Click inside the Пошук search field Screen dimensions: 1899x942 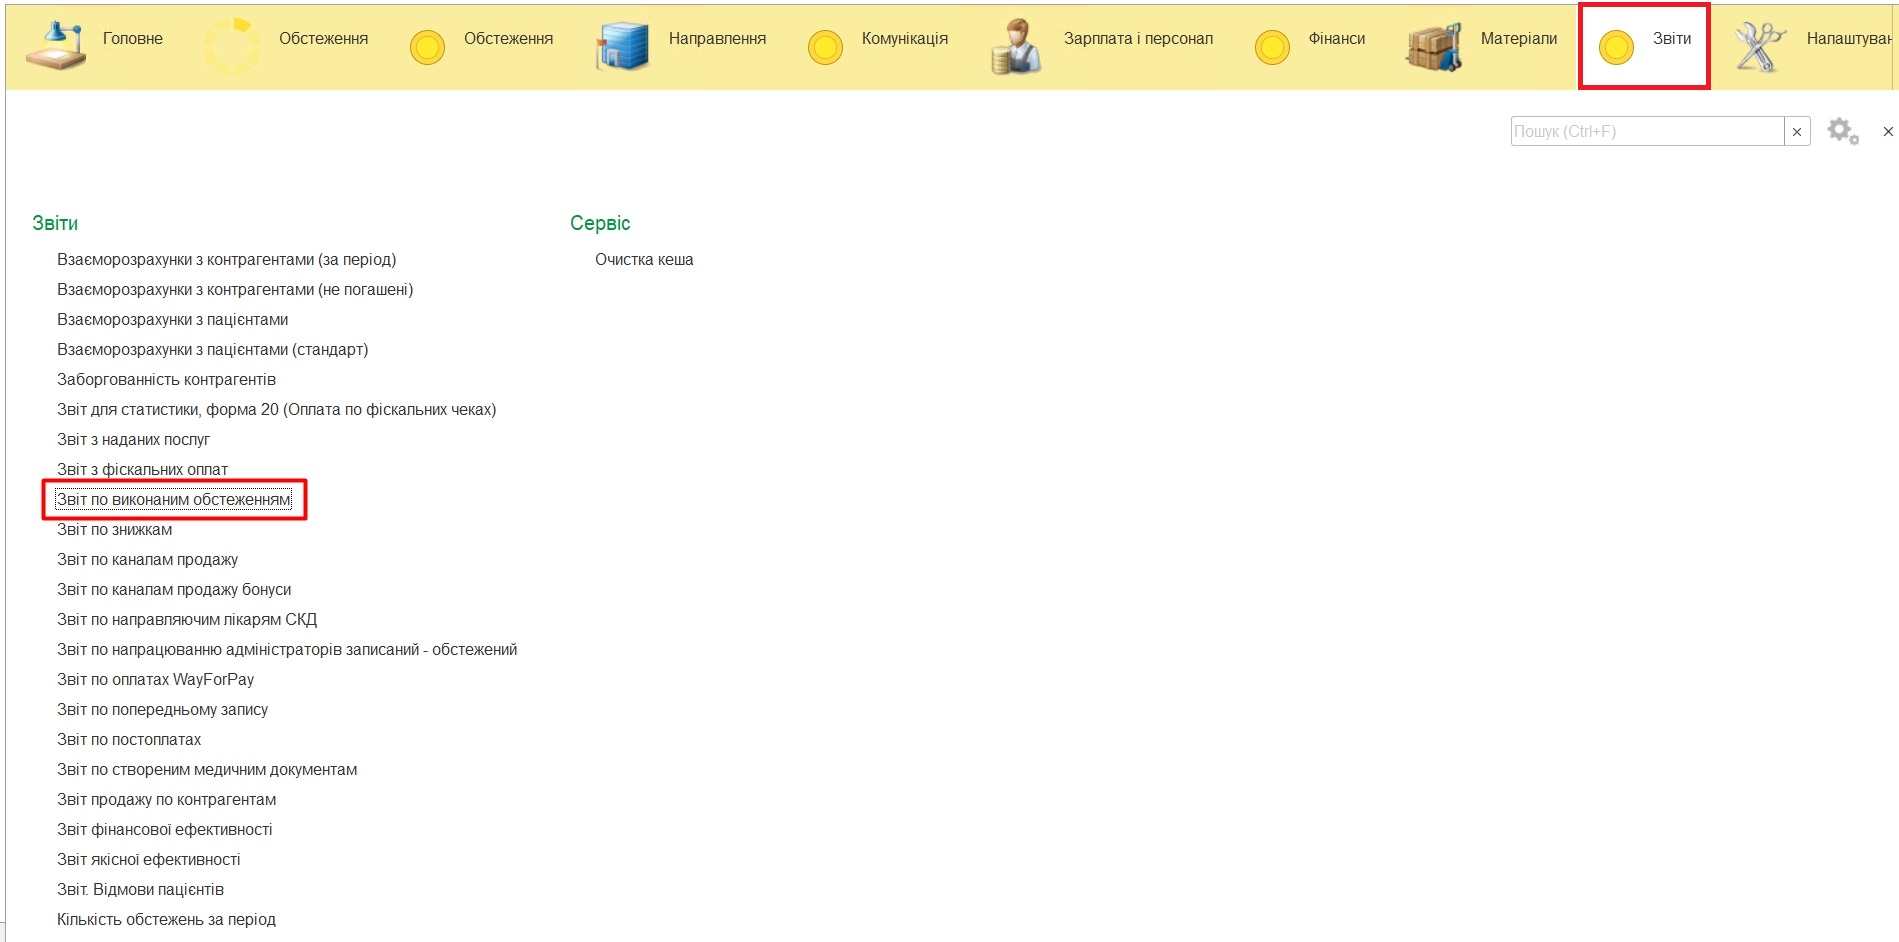point(1646,132)
